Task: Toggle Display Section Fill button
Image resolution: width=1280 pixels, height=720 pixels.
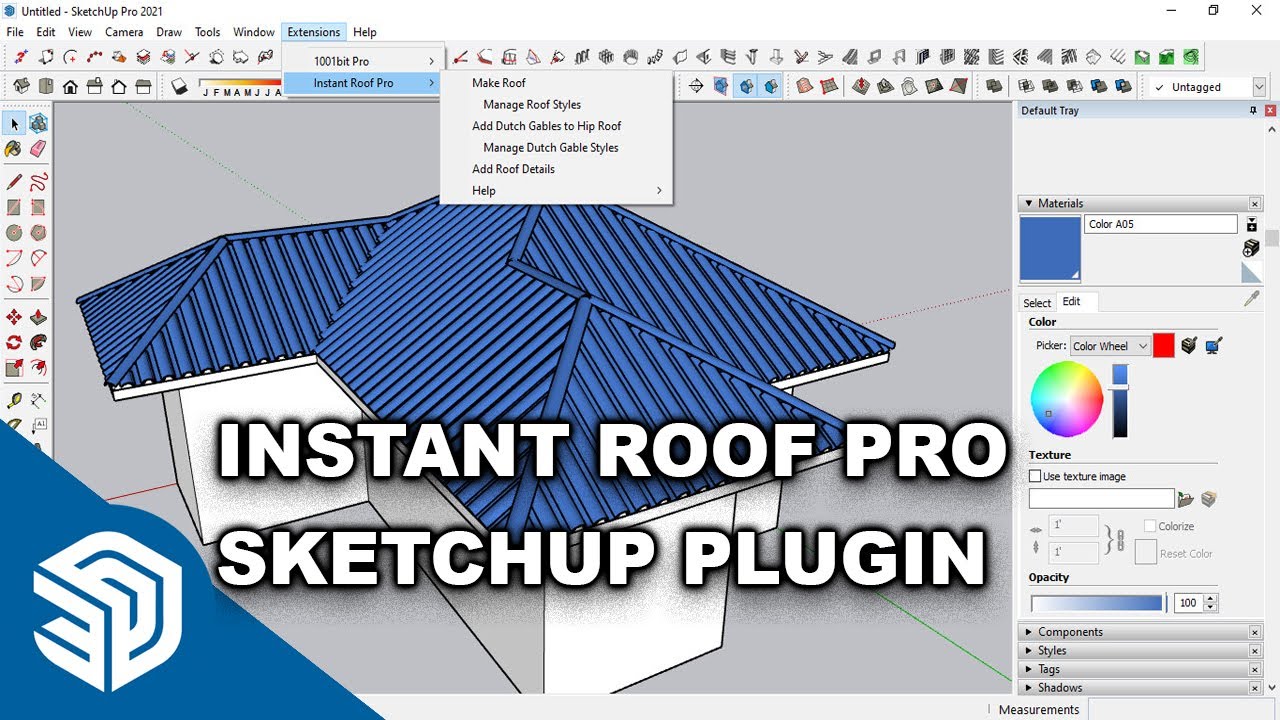Action: 770,86
